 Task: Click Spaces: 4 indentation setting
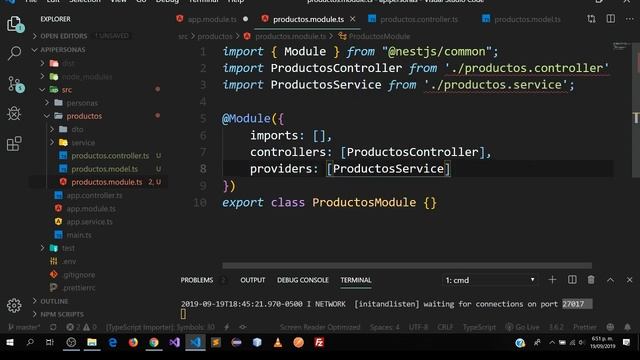pos(385,327)
